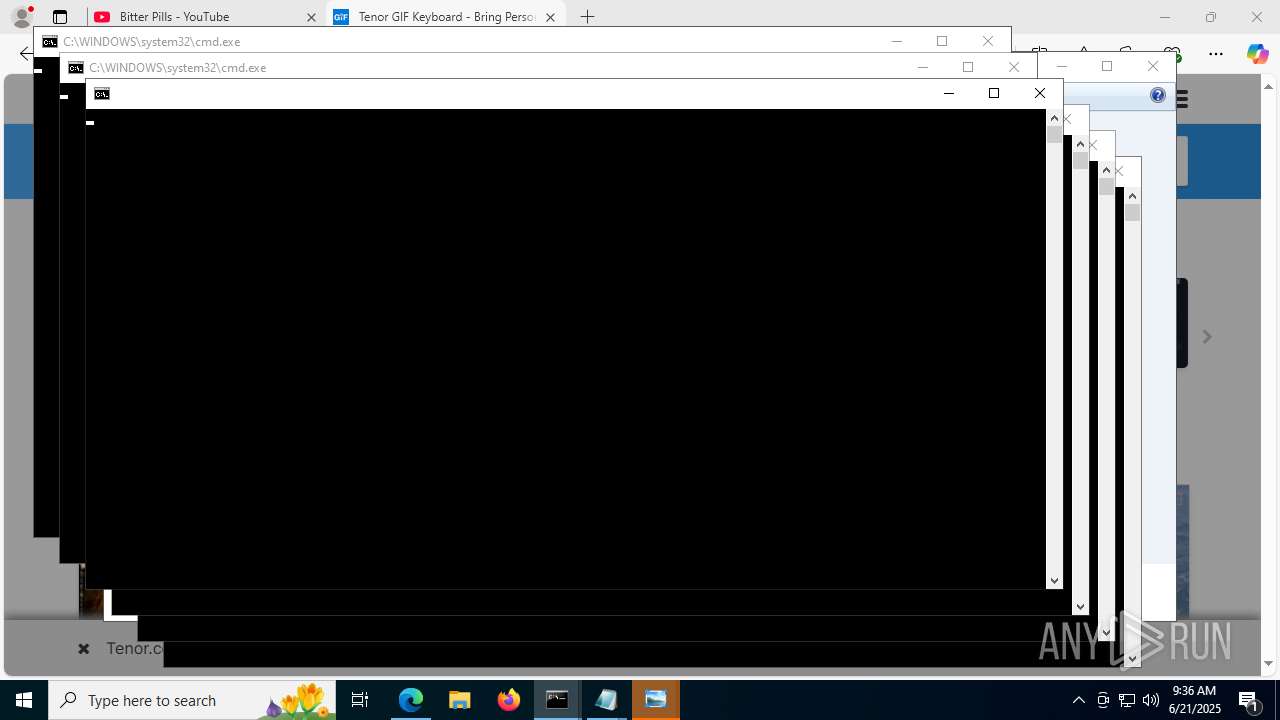1280x720 pixels.
Task: Click the frontmost cmd scrollbar thumb
Action: (x=1054, y=134)
